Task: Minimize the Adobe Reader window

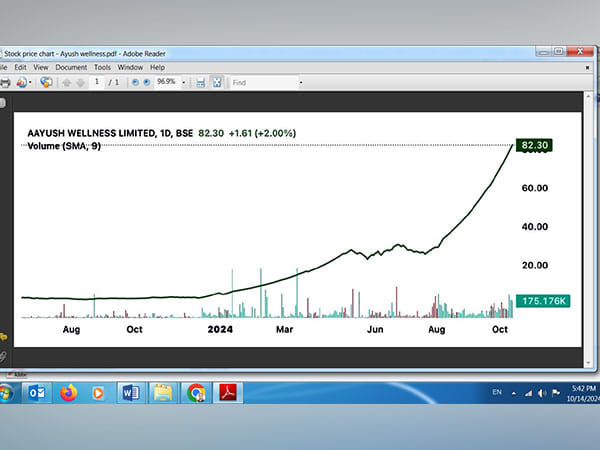Action: point(543,52)
